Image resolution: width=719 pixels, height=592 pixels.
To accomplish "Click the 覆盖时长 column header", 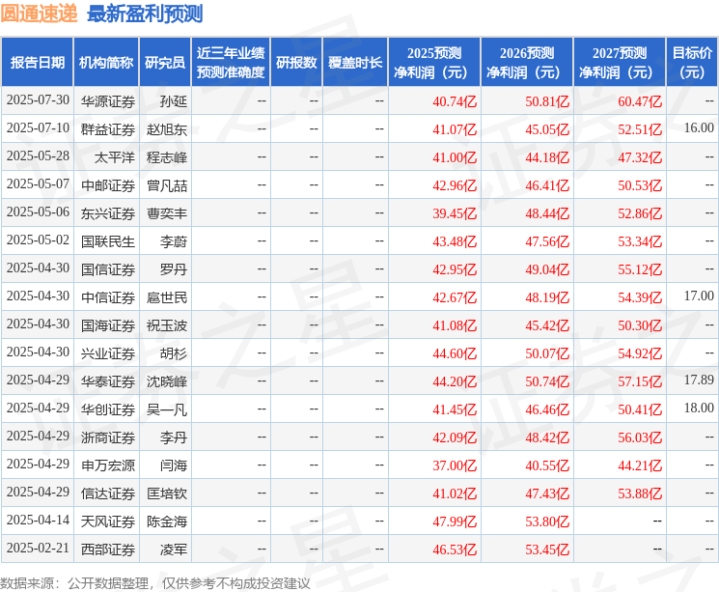I will tap(355, 62).
